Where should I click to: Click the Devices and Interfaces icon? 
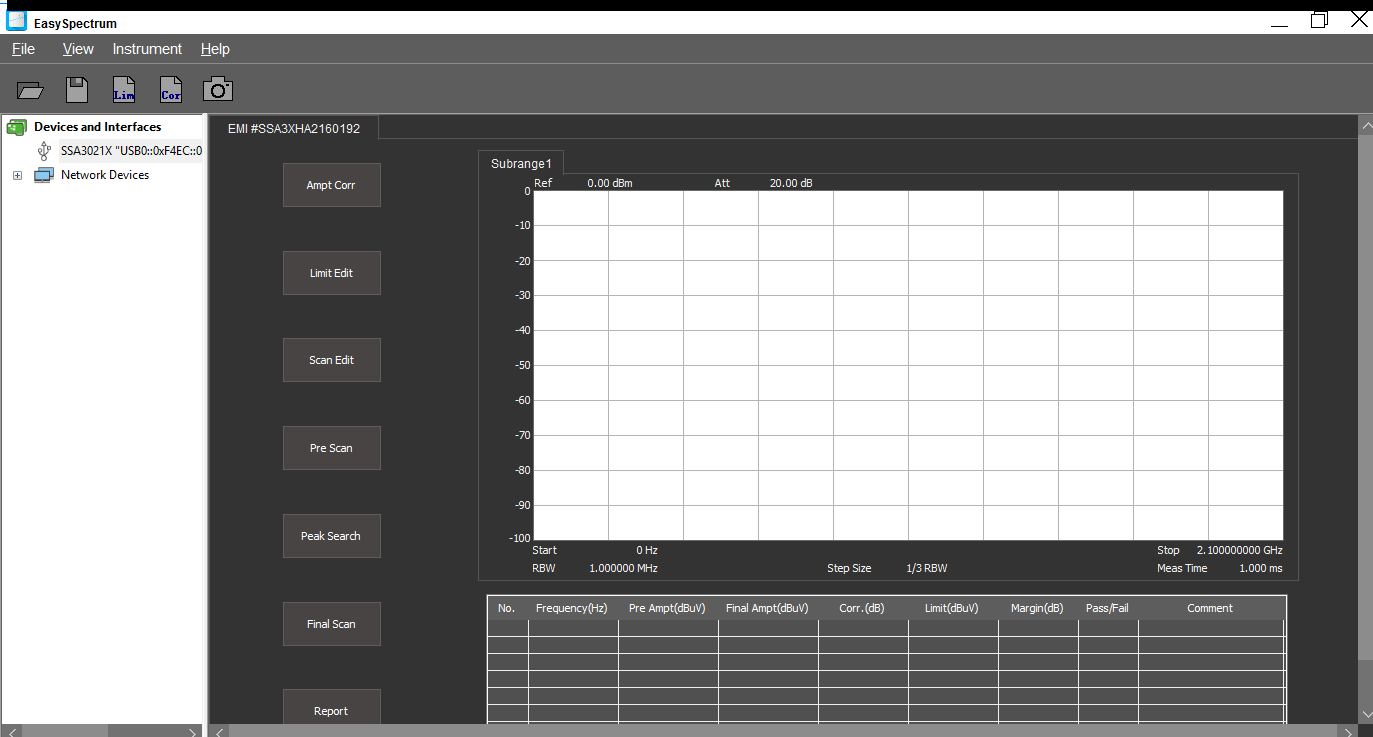[16, 127]
